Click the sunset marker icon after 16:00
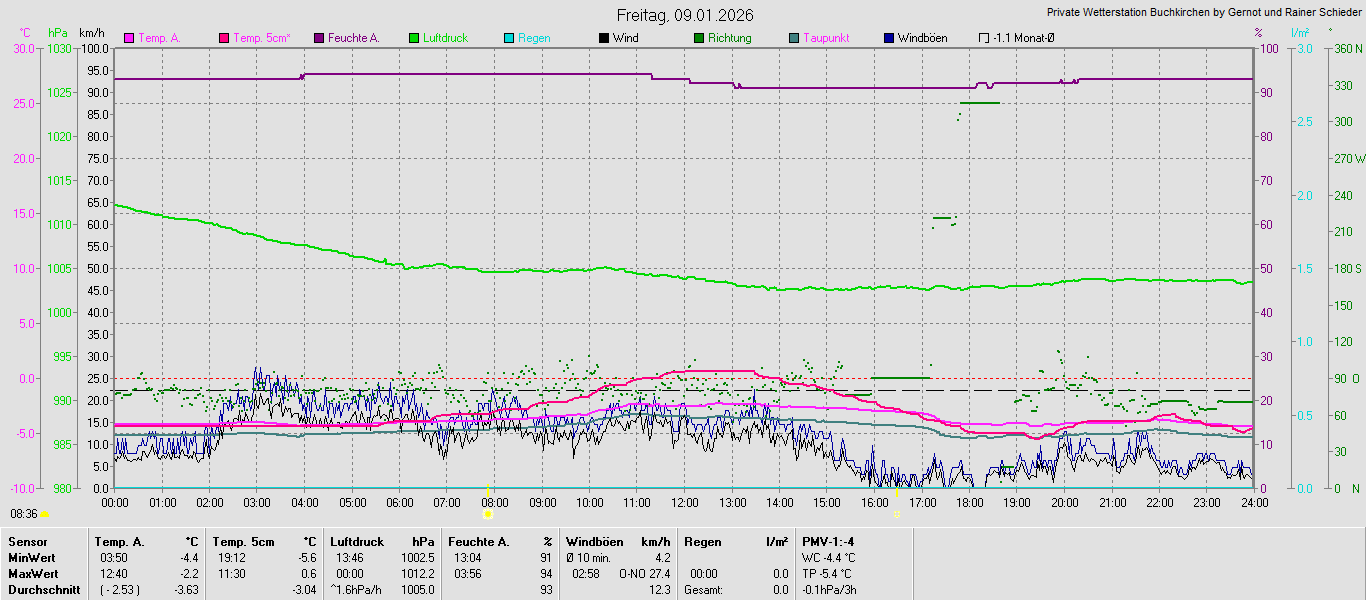Screen dimensions: 1366x600 click(x=897, y=514)
